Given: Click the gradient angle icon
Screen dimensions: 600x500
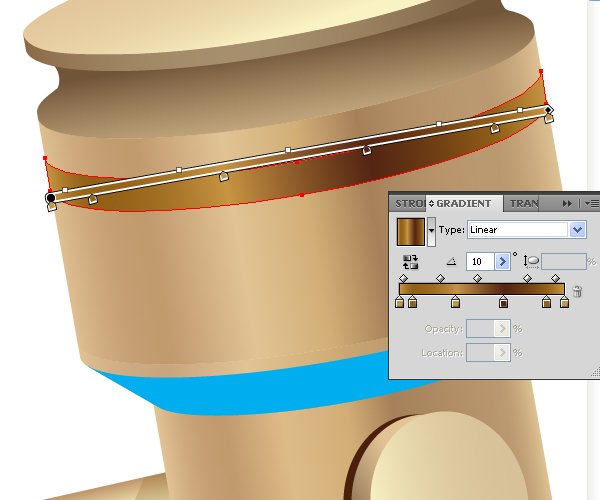Looking at the screenshot, I should click(452, 262).
